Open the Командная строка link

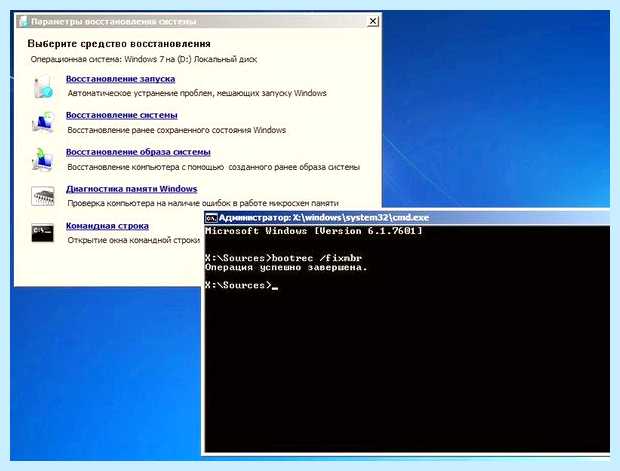pos(107,226)
